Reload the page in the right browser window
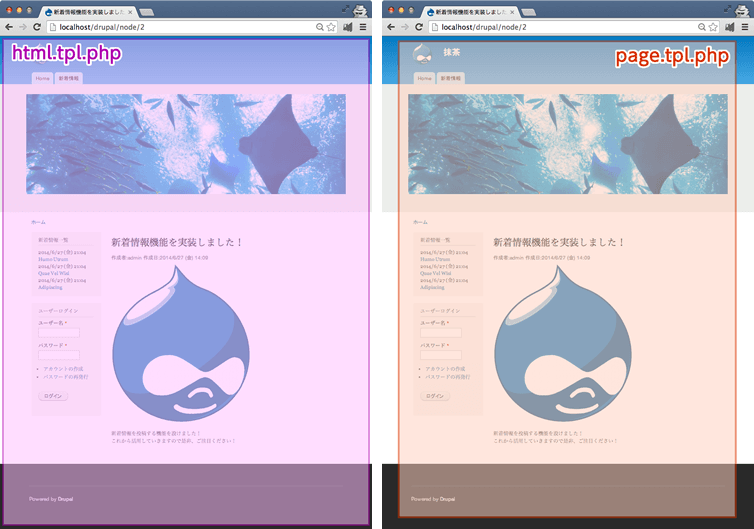The height and width of the screenshot is (529, 754). (x=419, y=27)
